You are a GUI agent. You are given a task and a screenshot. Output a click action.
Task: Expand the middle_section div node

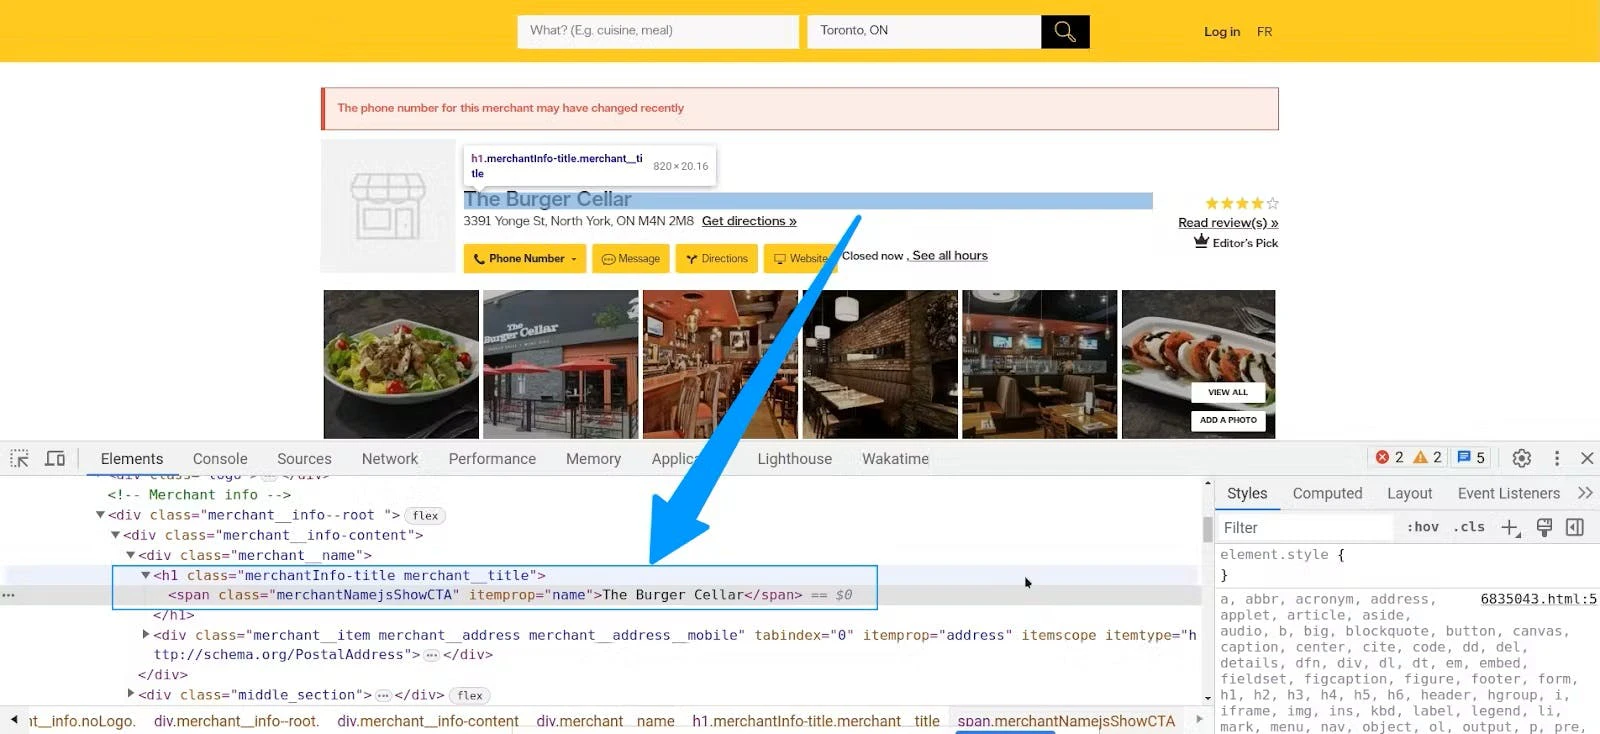point(130,694)
